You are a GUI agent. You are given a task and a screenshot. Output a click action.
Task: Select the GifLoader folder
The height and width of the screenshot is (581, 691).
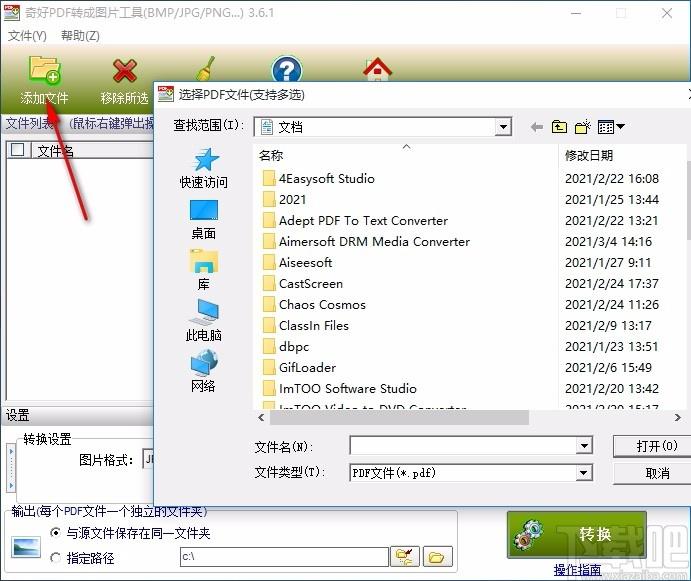[299, 368]
